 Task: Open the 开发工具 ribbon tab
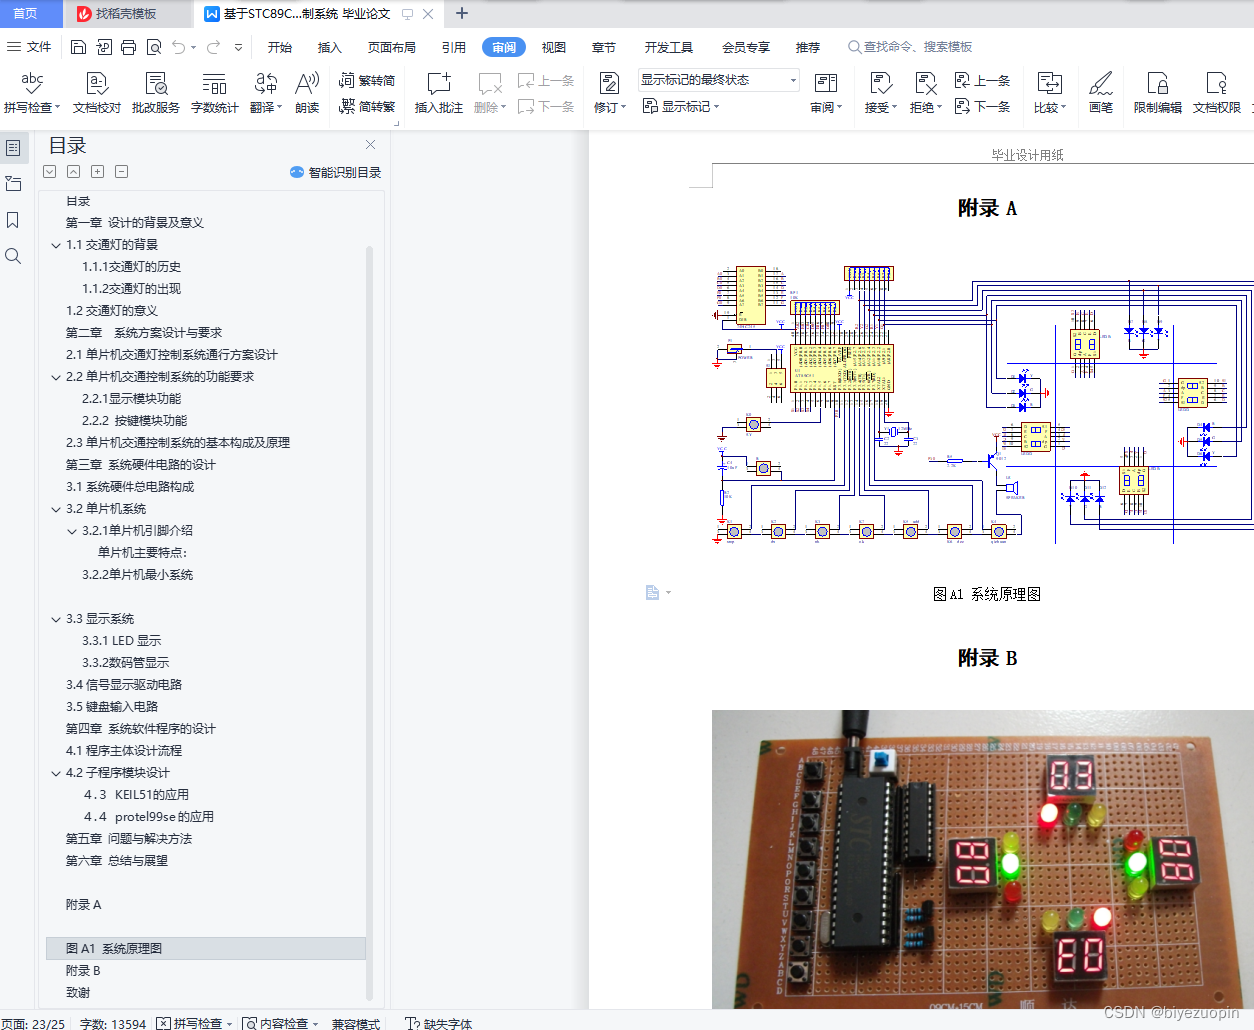pyautogui.click(x=669, y=47)
